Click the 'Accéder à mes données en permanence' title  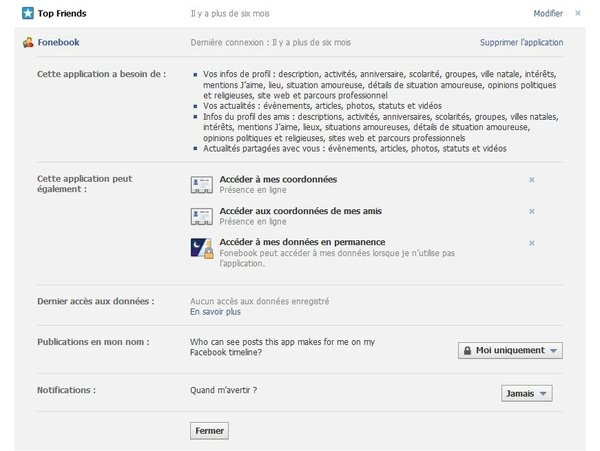[x=302, y=242]
